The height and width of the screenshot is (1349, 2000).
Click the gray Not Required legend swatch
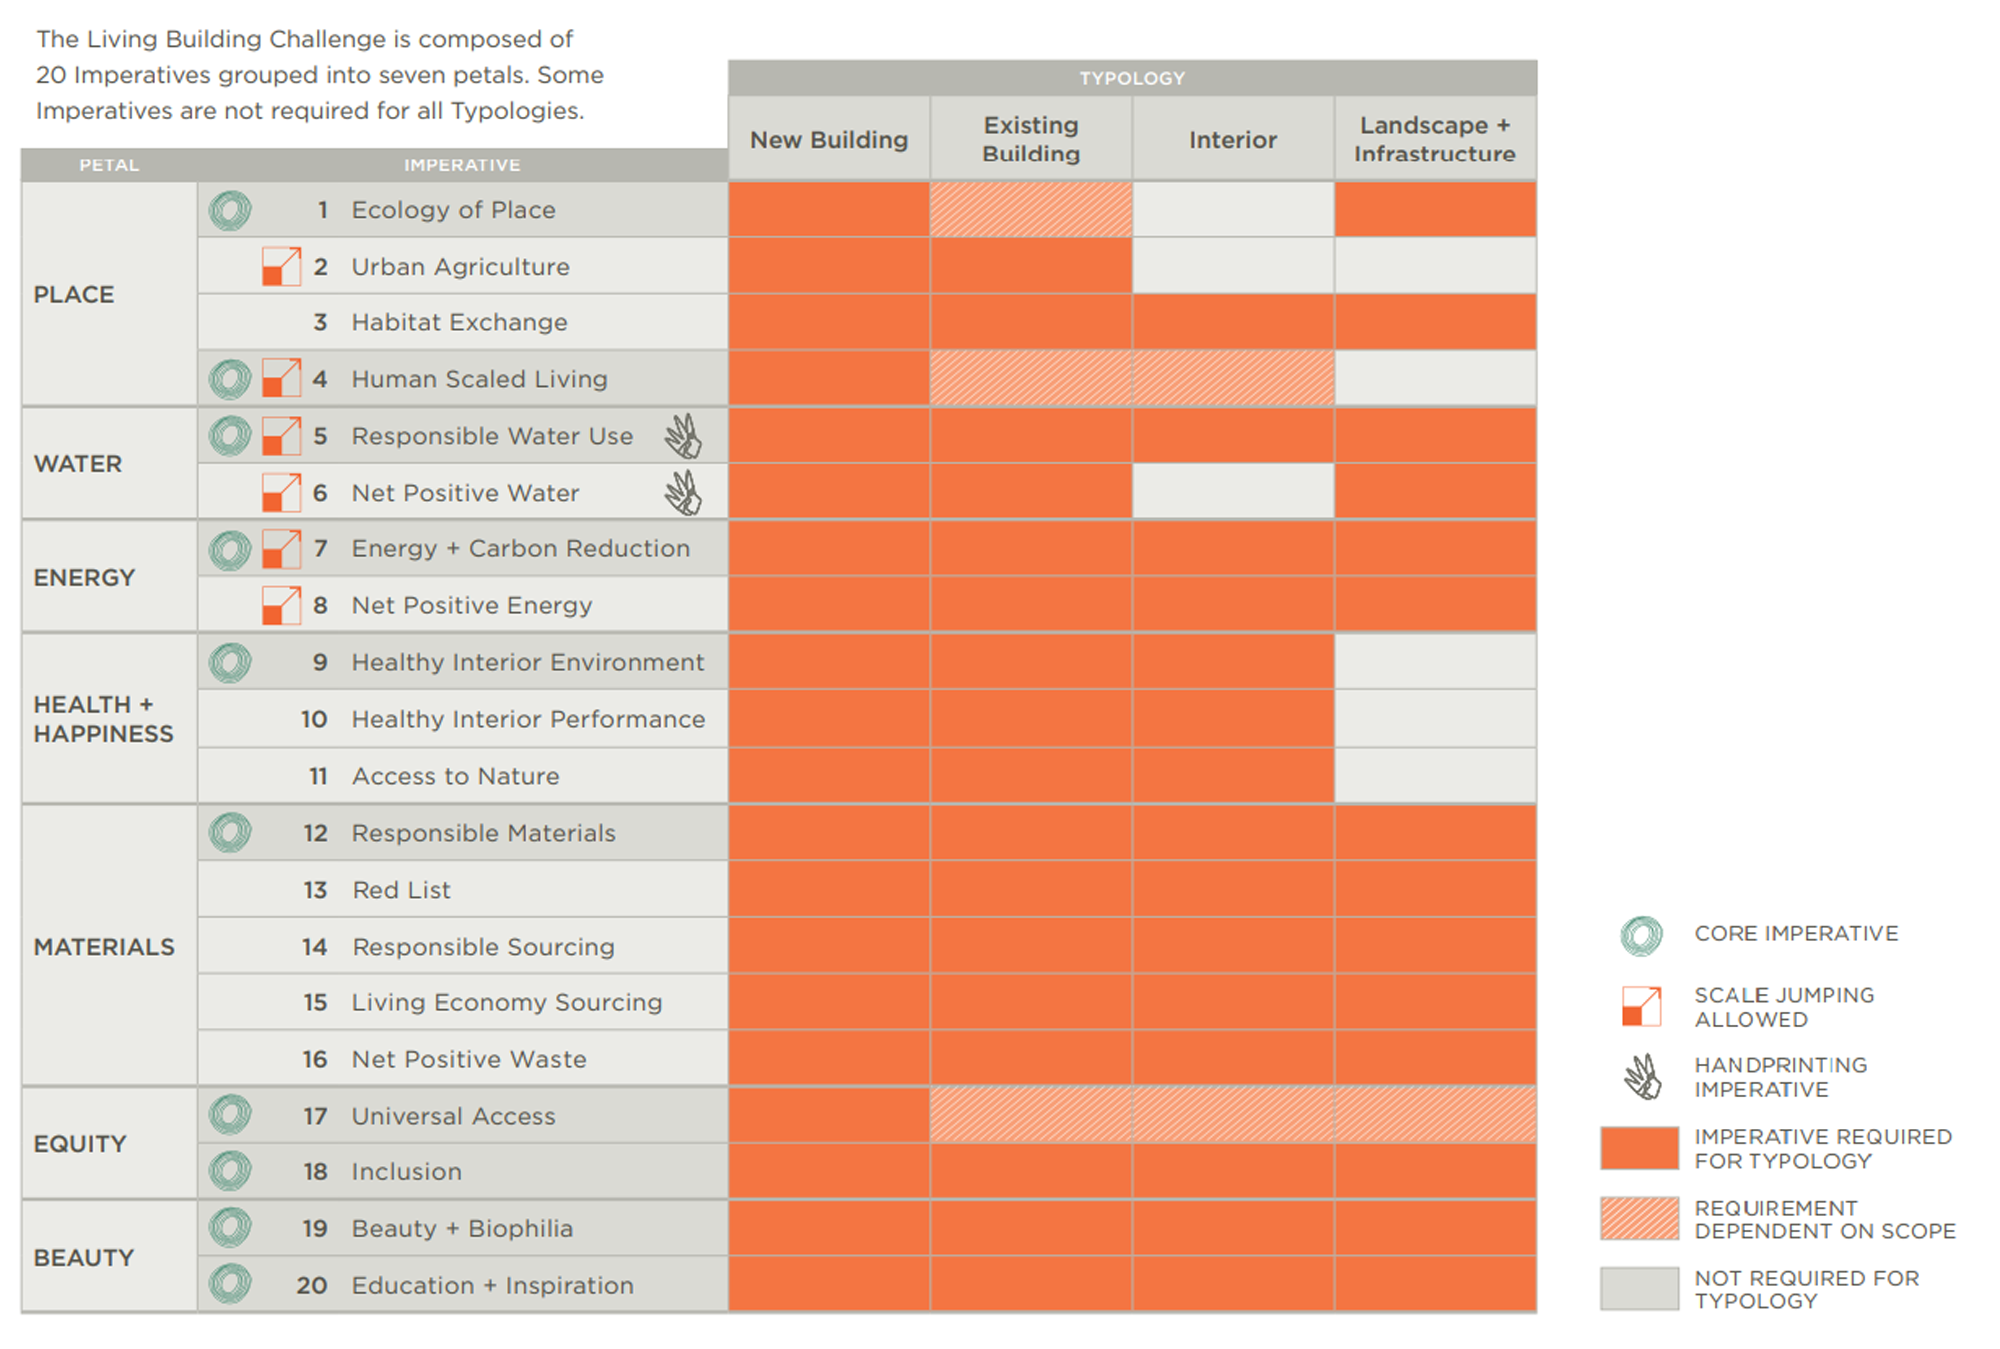pos(1639,1288)
